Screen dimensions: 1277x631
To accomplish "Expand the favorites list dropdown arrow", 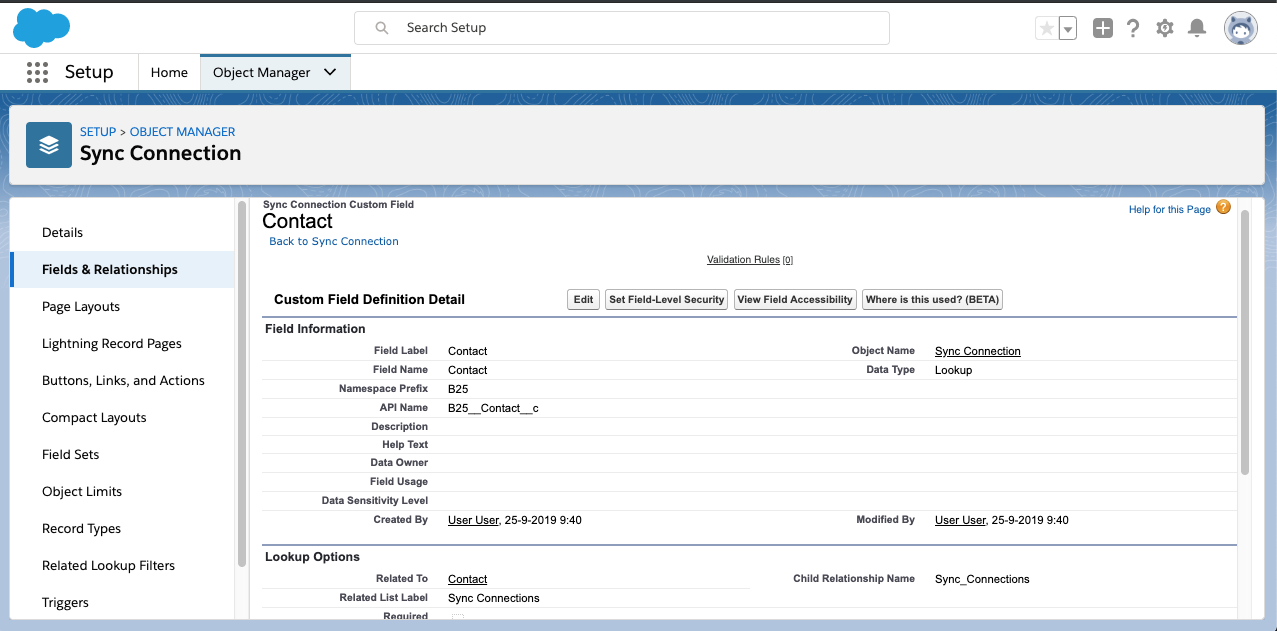I will [1068, 29].
